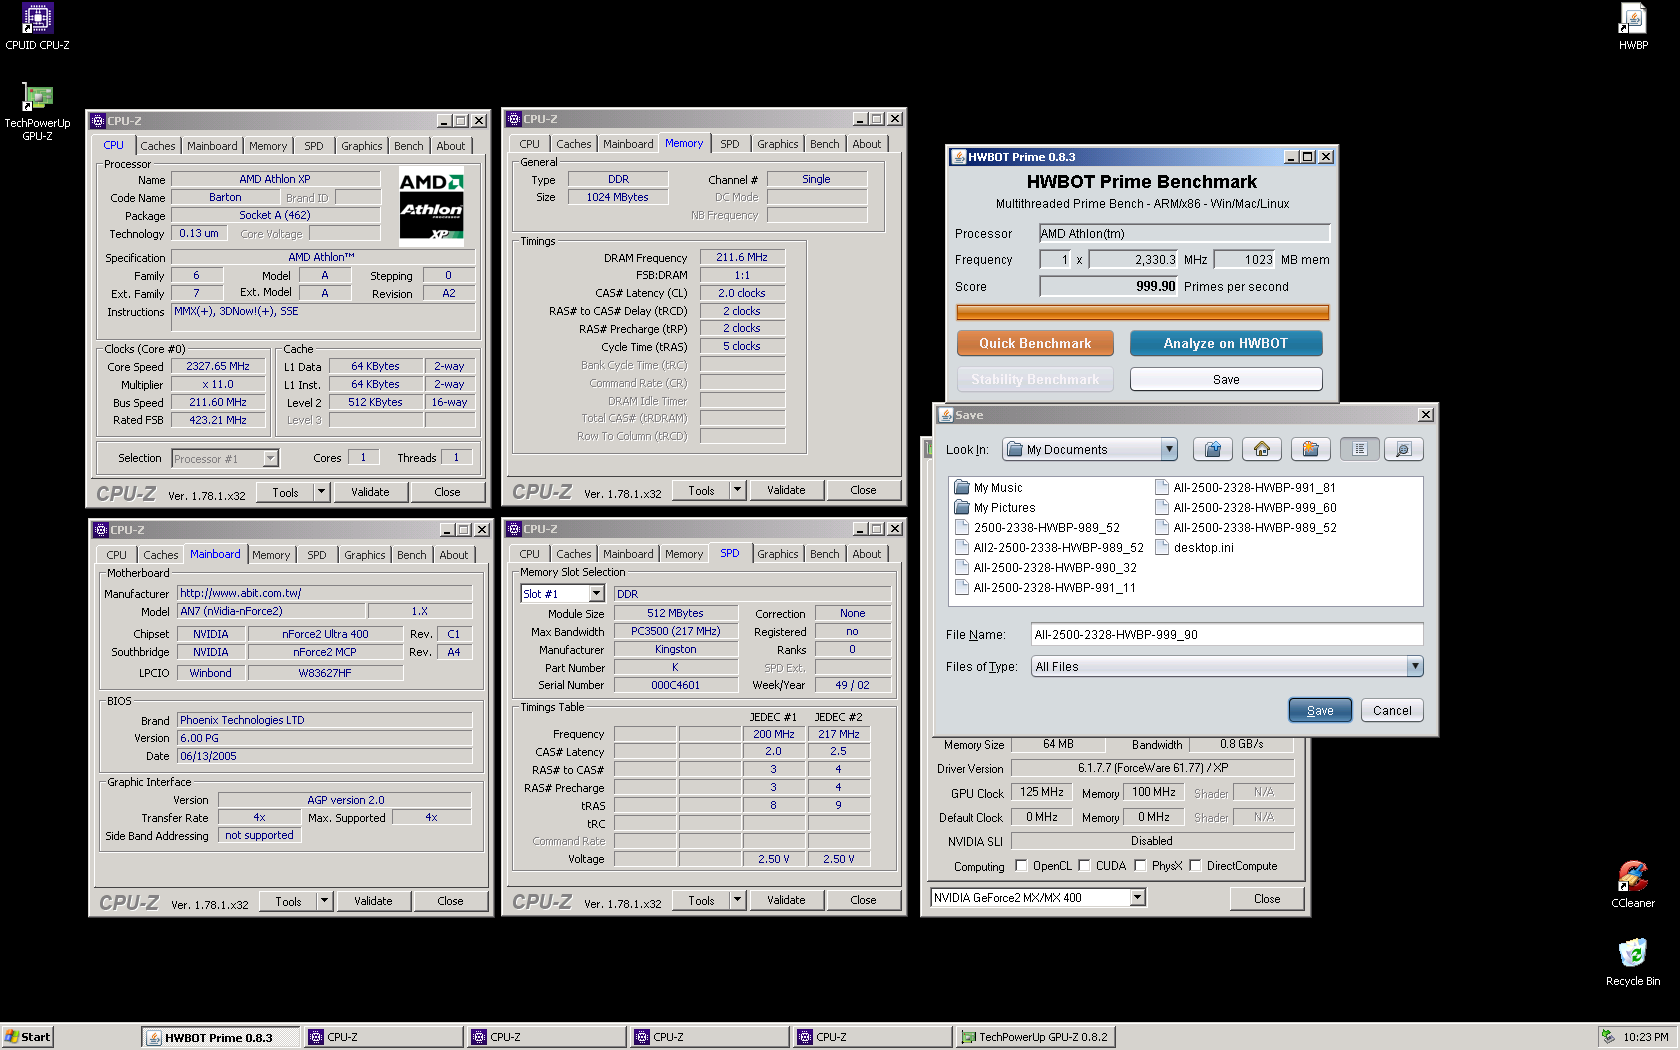Viewport: 1680px width, 1050px height.
Task: Select file All-2500-2328-HWBP-999_60
Action: click(1245, 508)
